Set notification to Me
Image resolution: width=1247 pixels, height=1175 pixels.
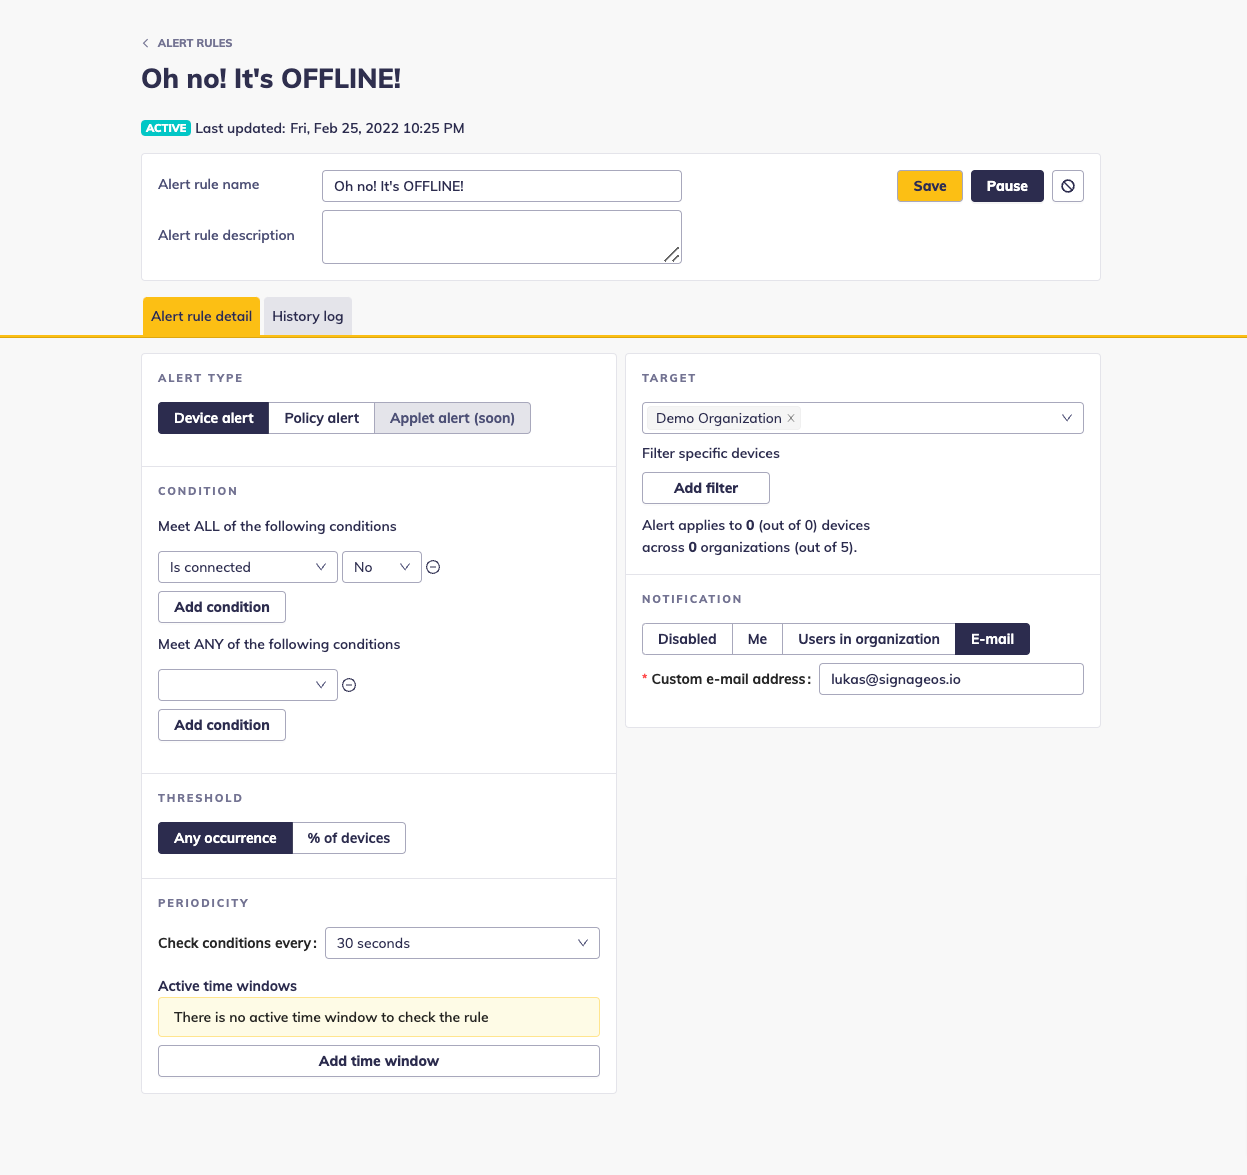(757, 639)
